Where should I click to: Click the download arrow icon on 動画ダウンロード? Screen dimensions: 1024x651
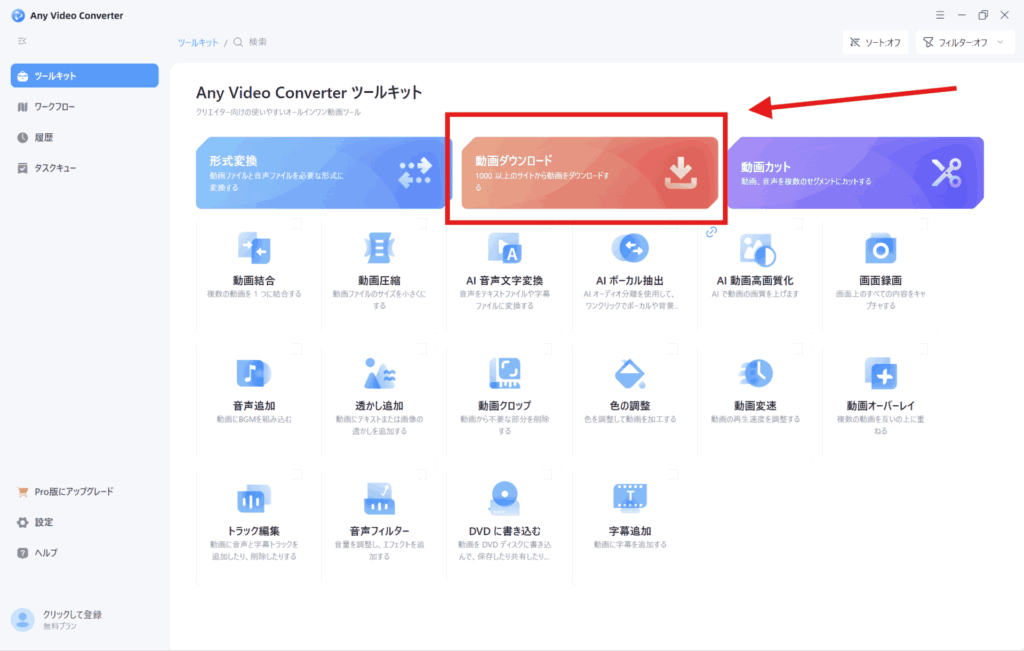pyautogui.click(x=680, y=172)
